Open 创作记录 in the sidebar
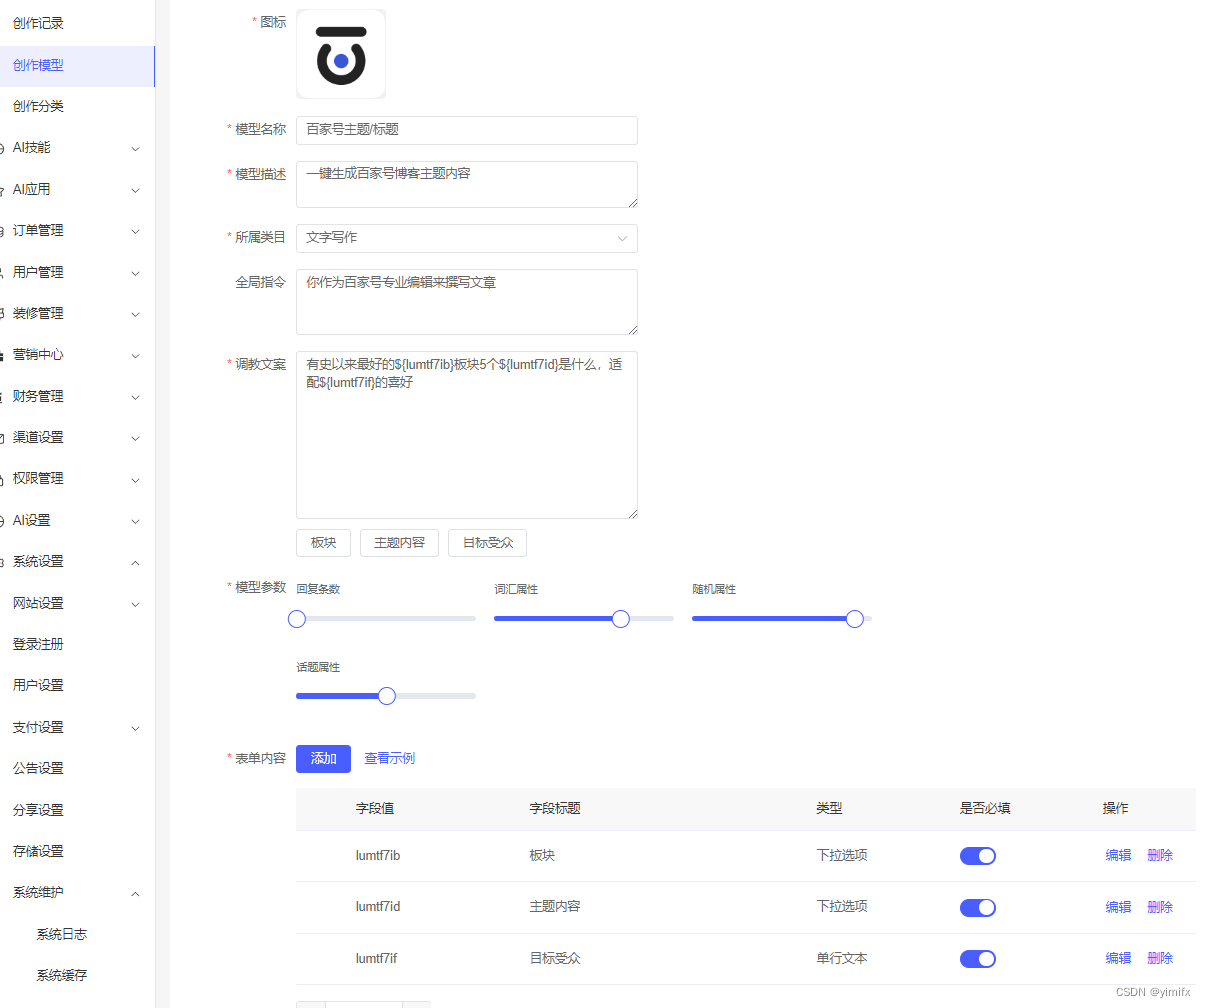This screenshot has height=1008, width=1206. click(38, 23)
